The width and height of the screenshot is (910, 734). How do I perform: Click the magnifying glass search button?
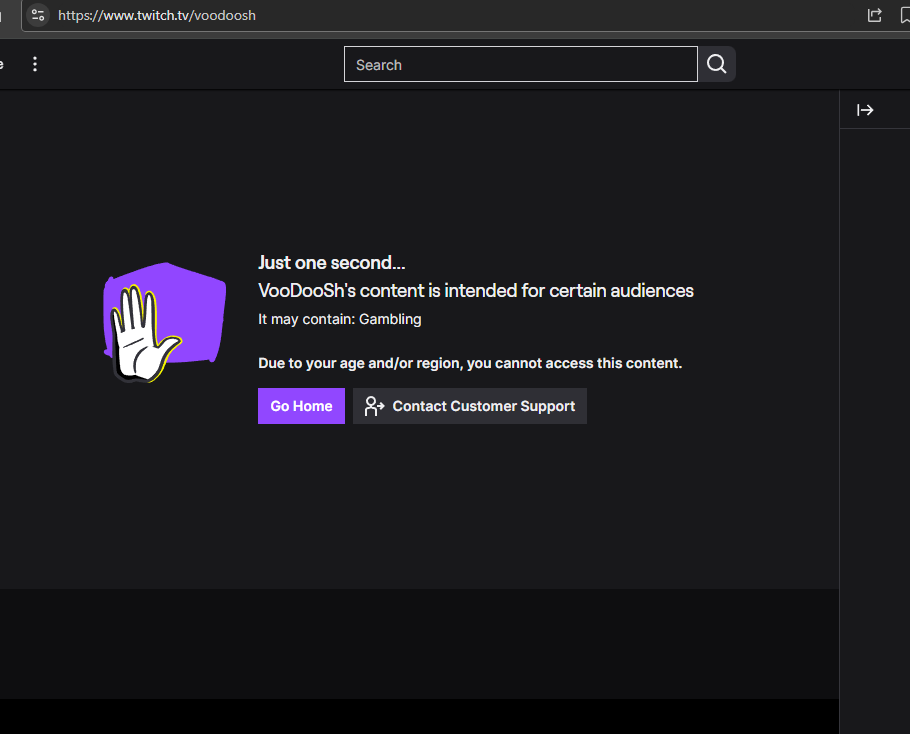[x=717, y=64]
